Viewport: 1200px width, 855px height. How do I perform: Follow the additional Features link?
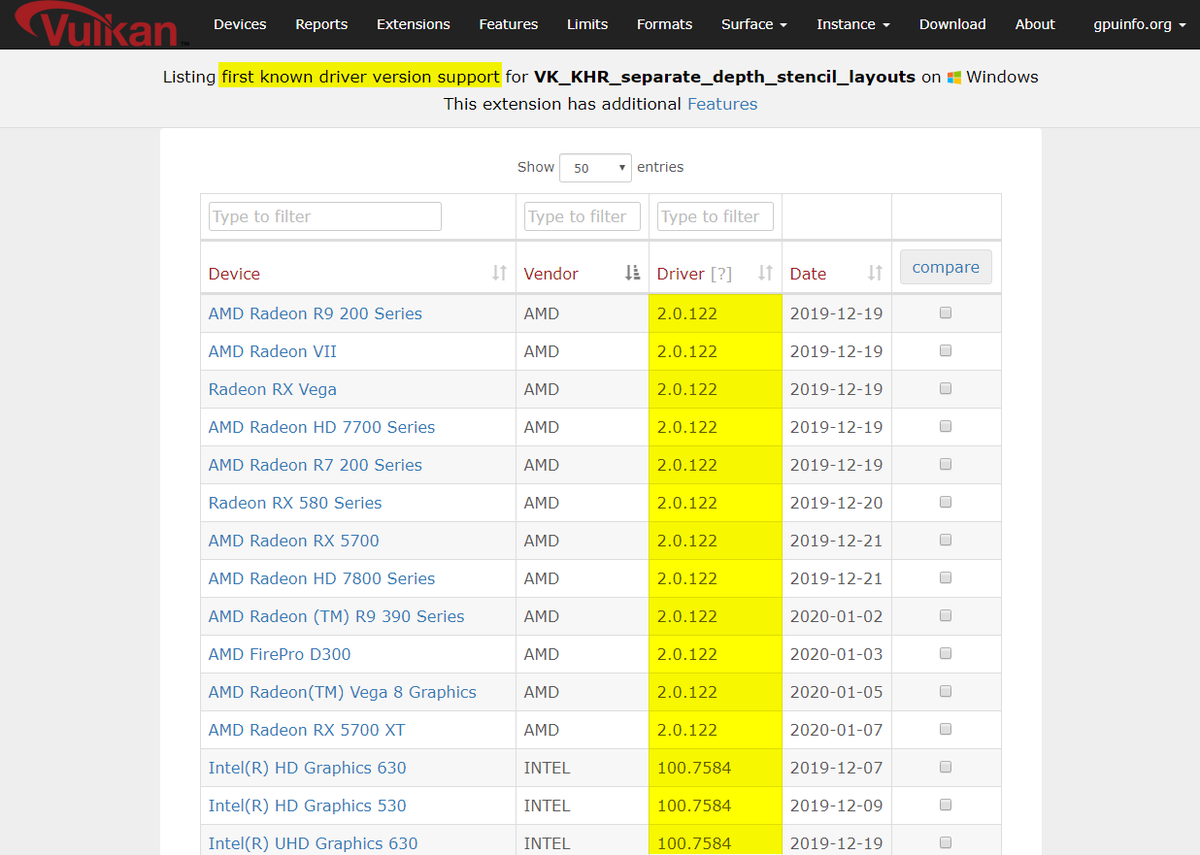click(722, 104)
